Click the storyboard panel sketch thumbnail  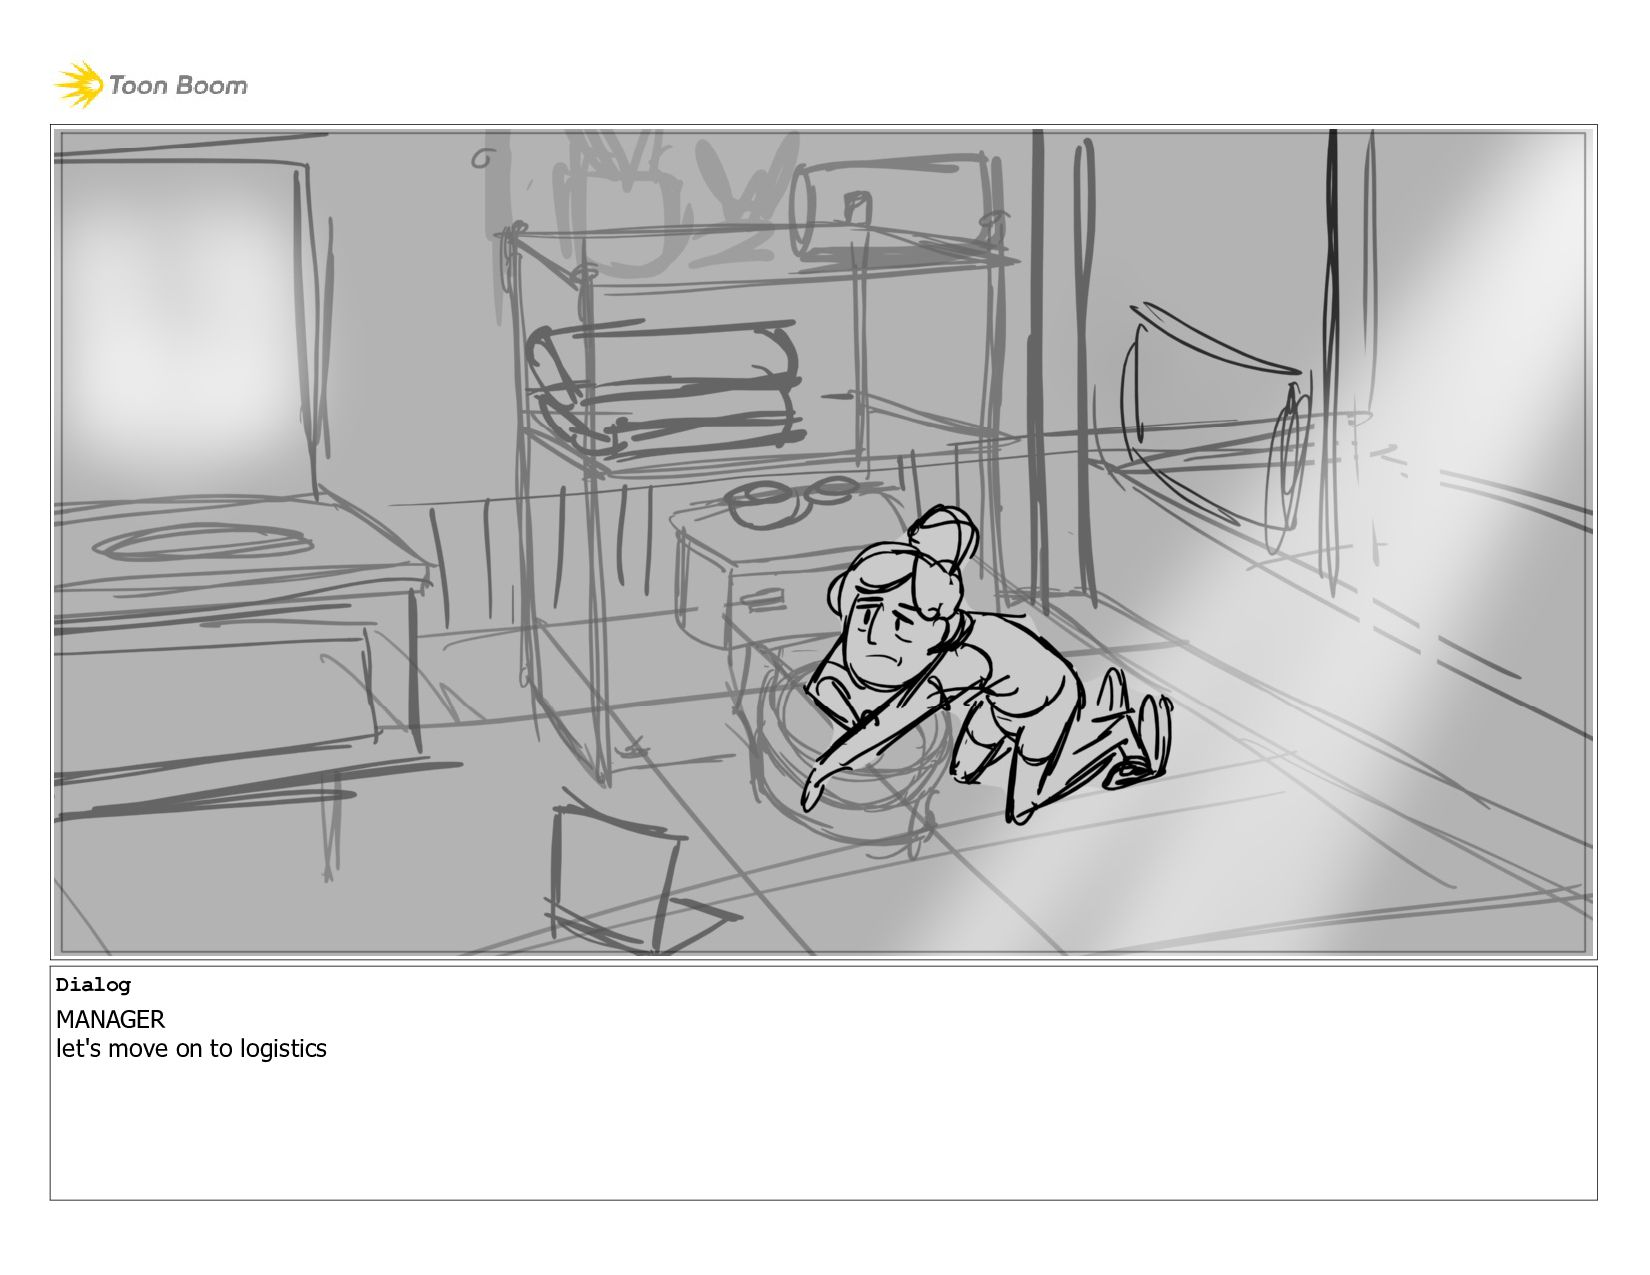pos(823,542)
